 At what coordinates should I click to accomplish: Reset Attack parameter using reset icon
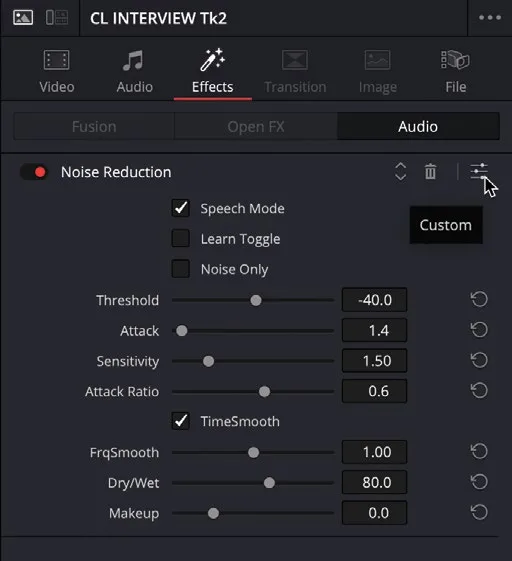(479, 330)
